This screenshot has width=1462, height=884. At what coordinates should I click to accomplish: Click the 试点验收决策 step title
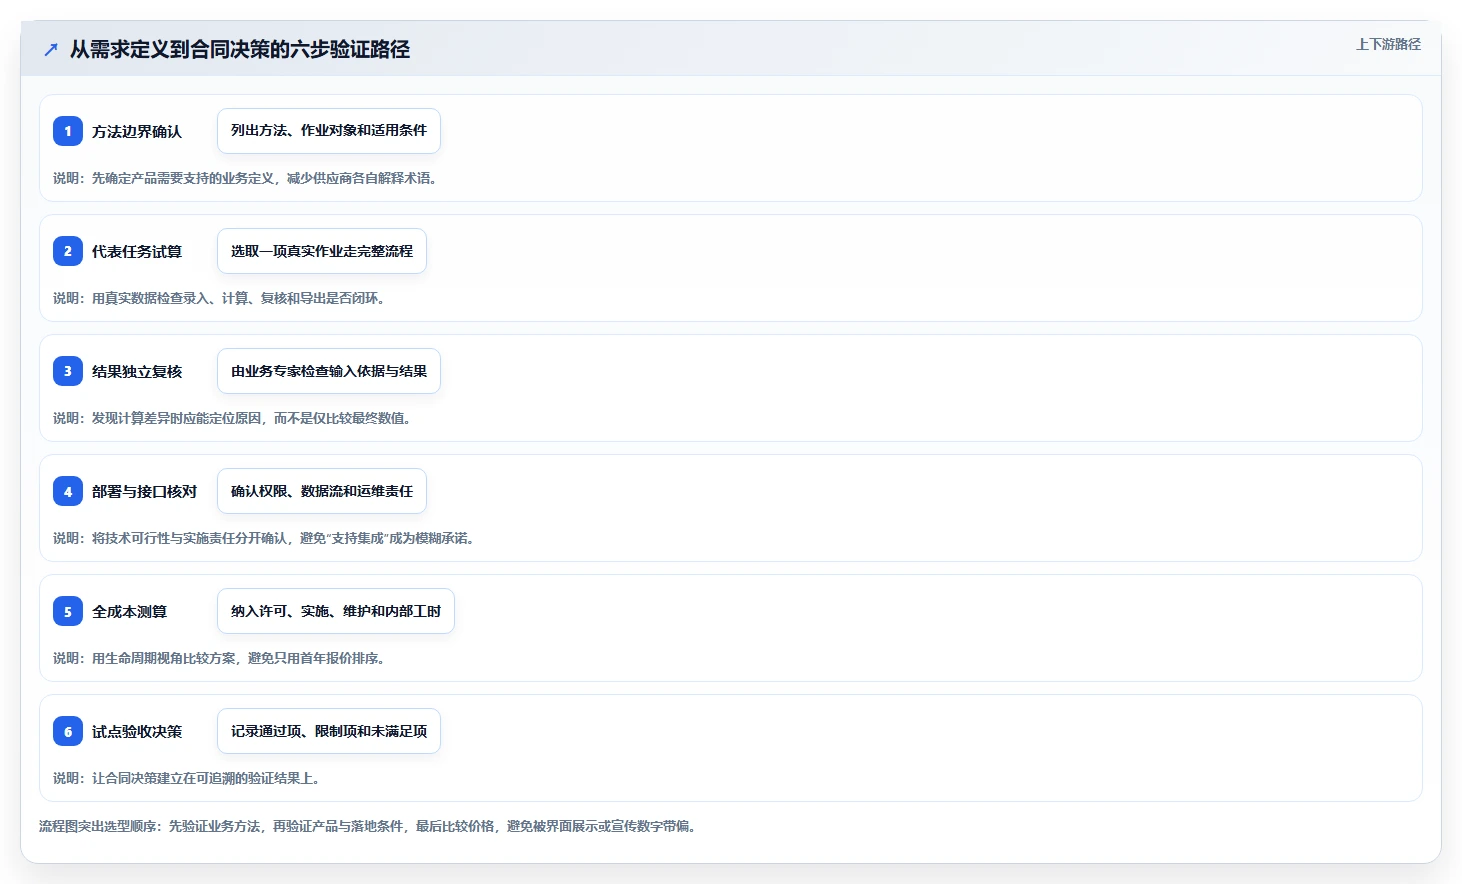point(137,731)
